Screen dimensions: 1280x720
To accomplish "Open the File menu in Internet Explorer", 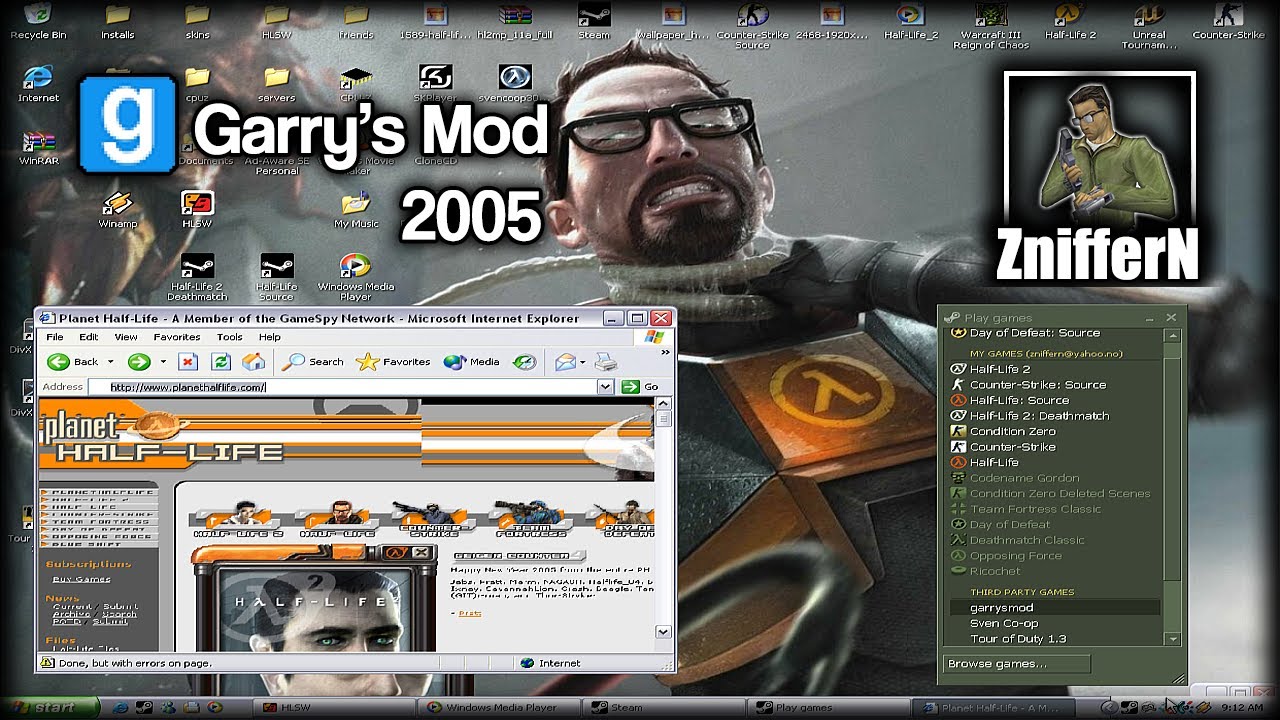I will (x=56, y=337).
